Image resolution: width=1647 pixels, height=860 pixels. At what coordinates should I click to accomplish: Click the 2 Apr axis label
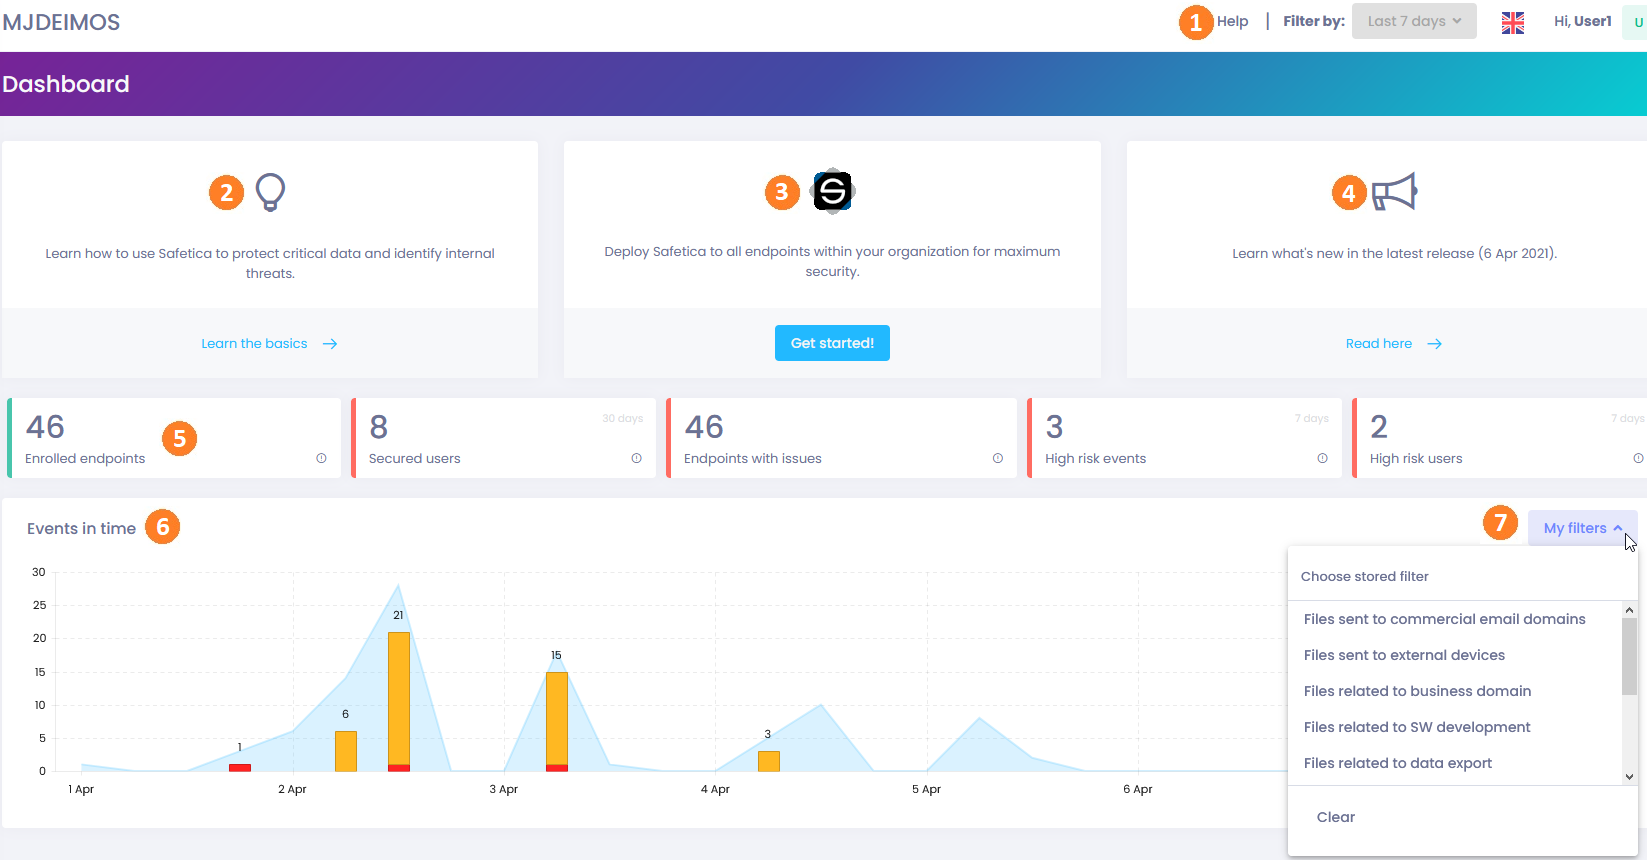pyautogui.click(x=292, y=789)
